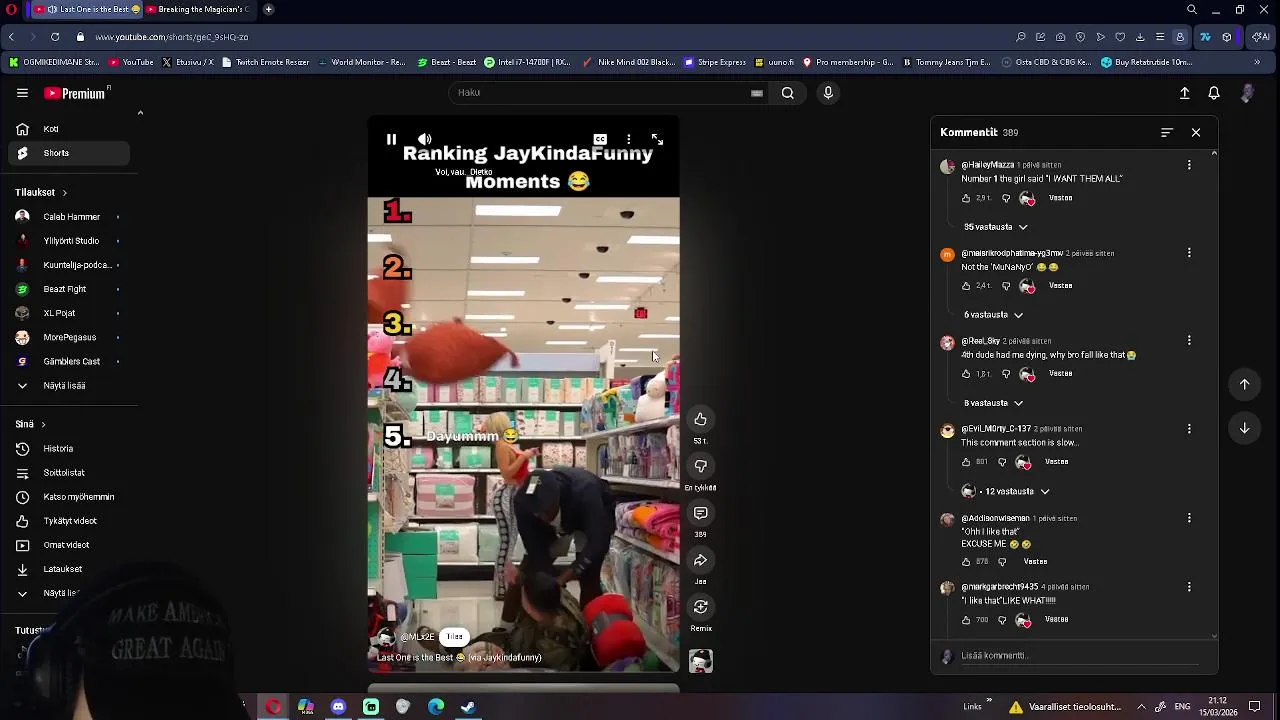Reply to @markgarbrecht9435 via Vastaa

click(1056, 620)
